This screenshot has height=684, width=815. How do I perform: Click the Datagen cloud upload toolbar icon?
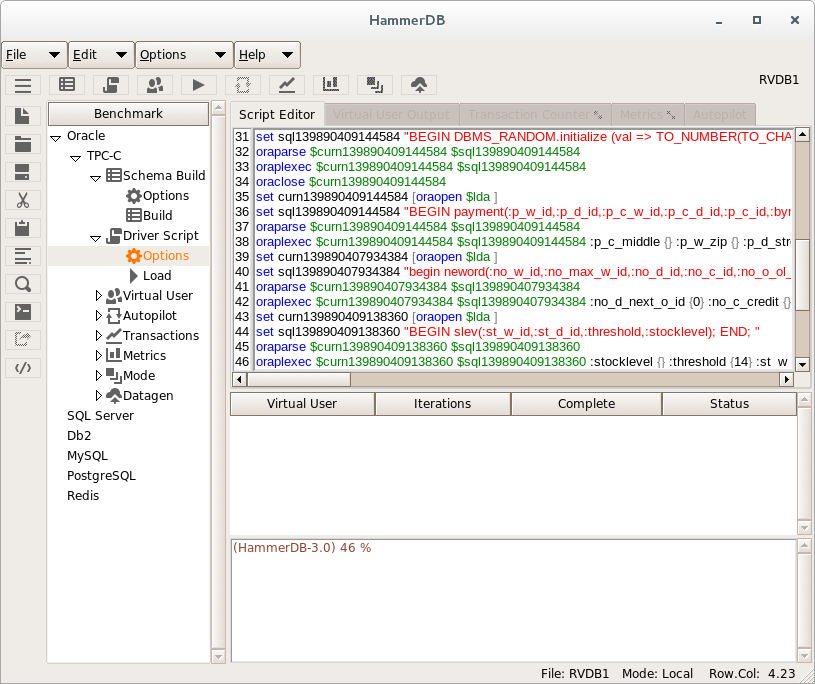(419, 85)
